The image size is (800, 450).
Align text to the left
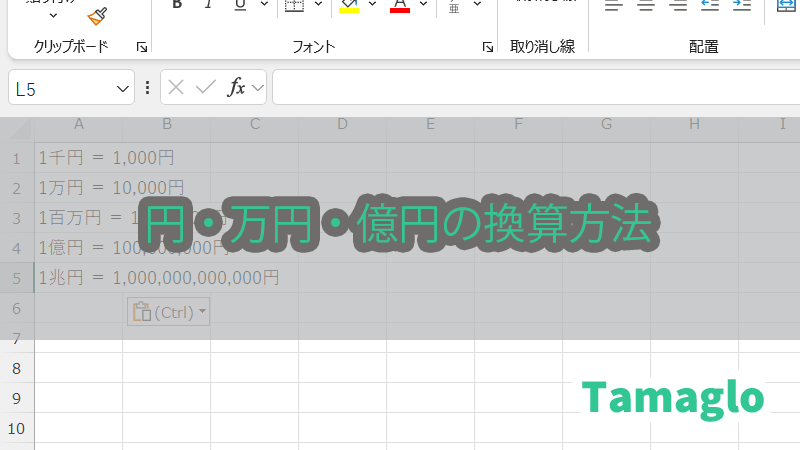coord(614,5)
